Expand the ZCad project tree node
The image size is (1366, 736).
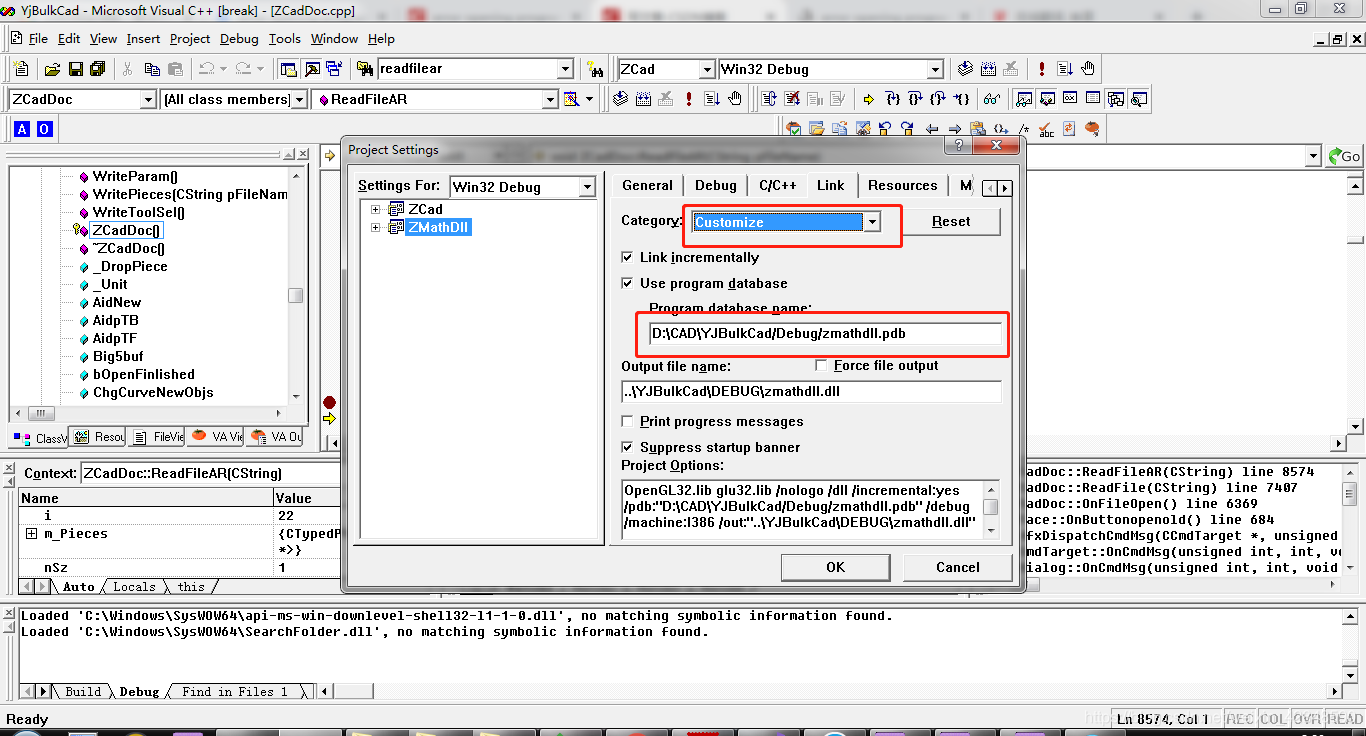[375, 209]
